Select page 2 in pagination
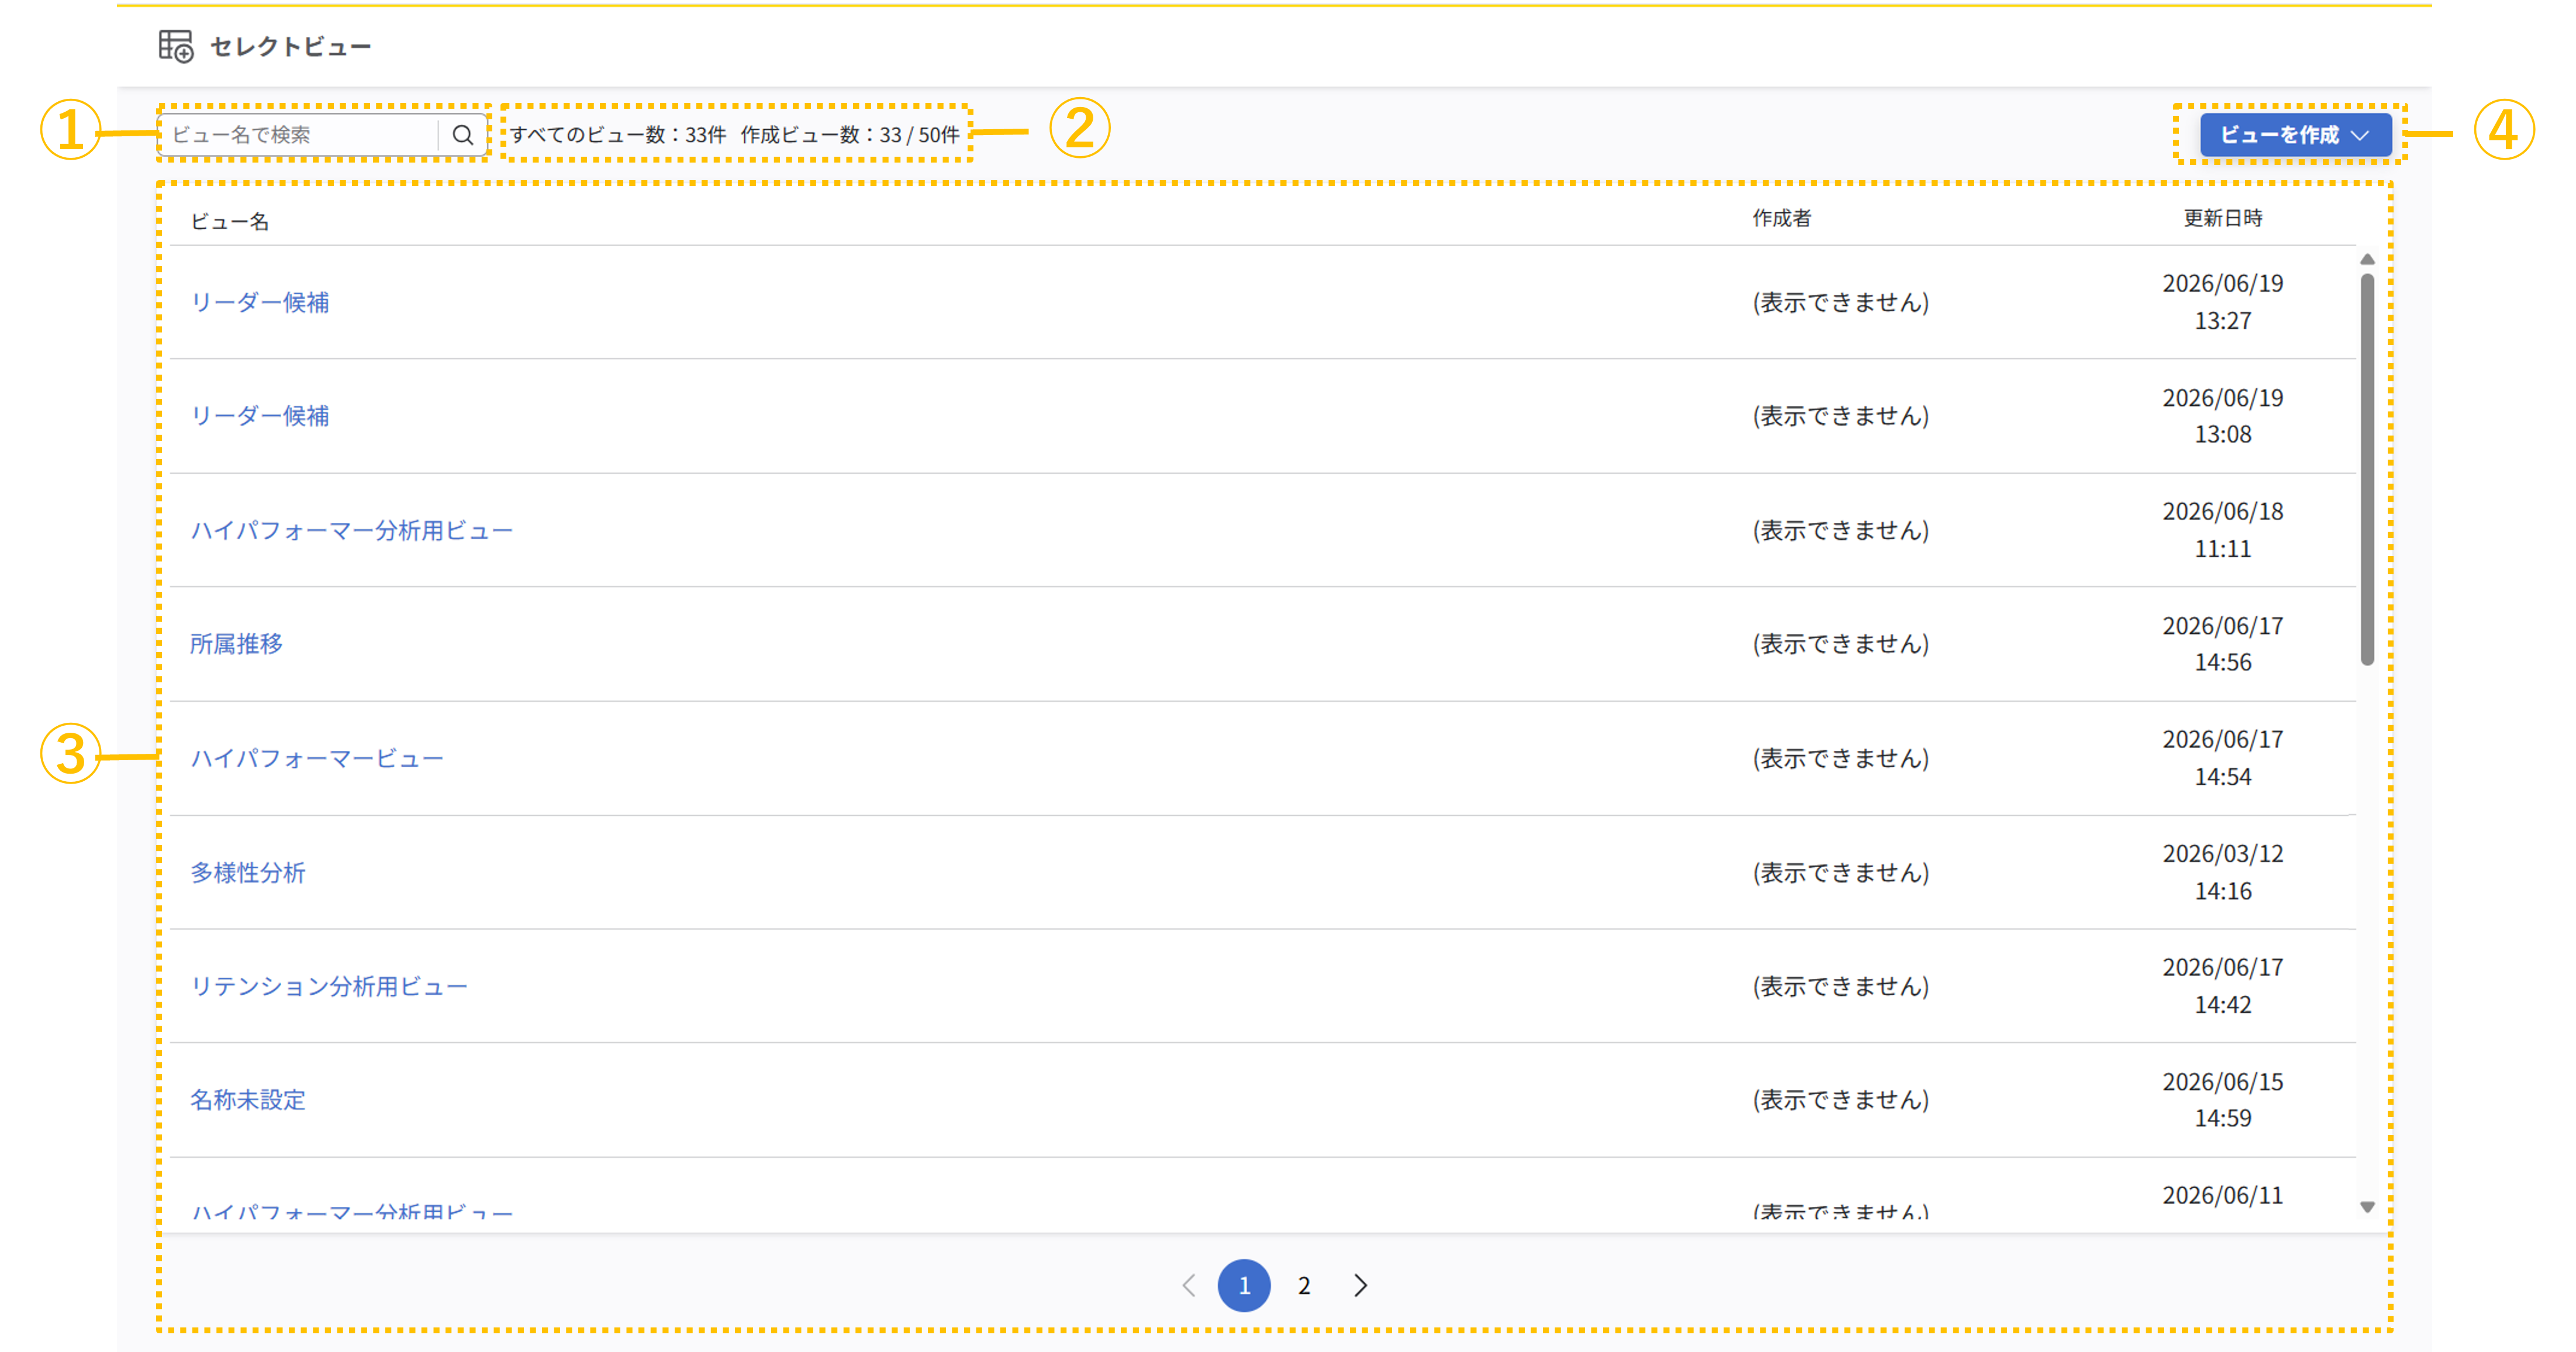Image resolution: width=2576 pixels, height=1352 pixels. click(x=1304, y=1285)
